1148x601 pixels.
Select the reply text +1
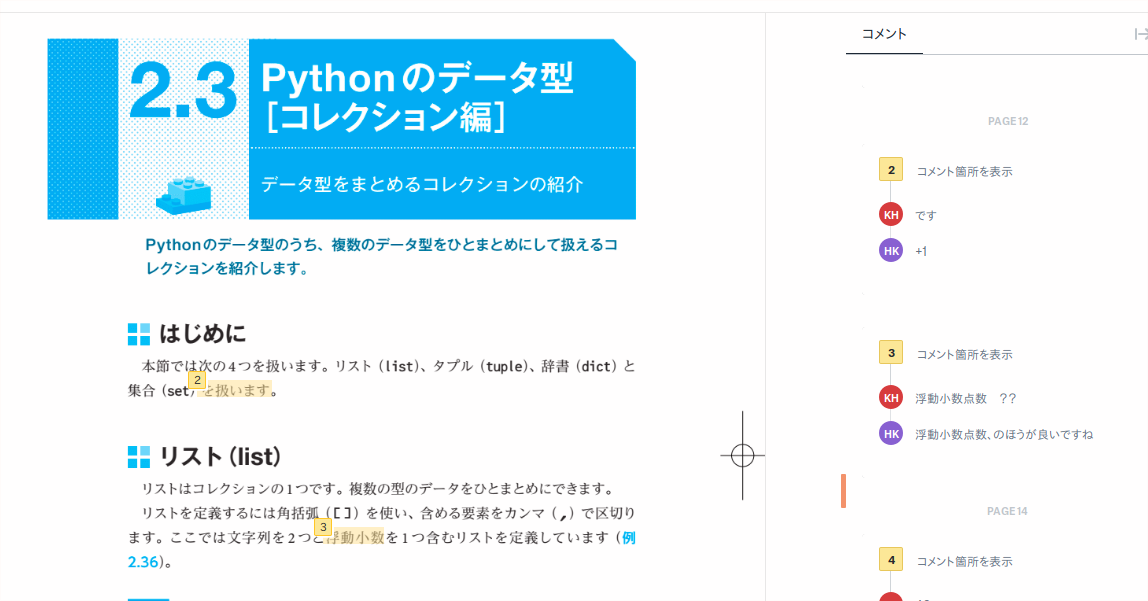click(921, 251)
